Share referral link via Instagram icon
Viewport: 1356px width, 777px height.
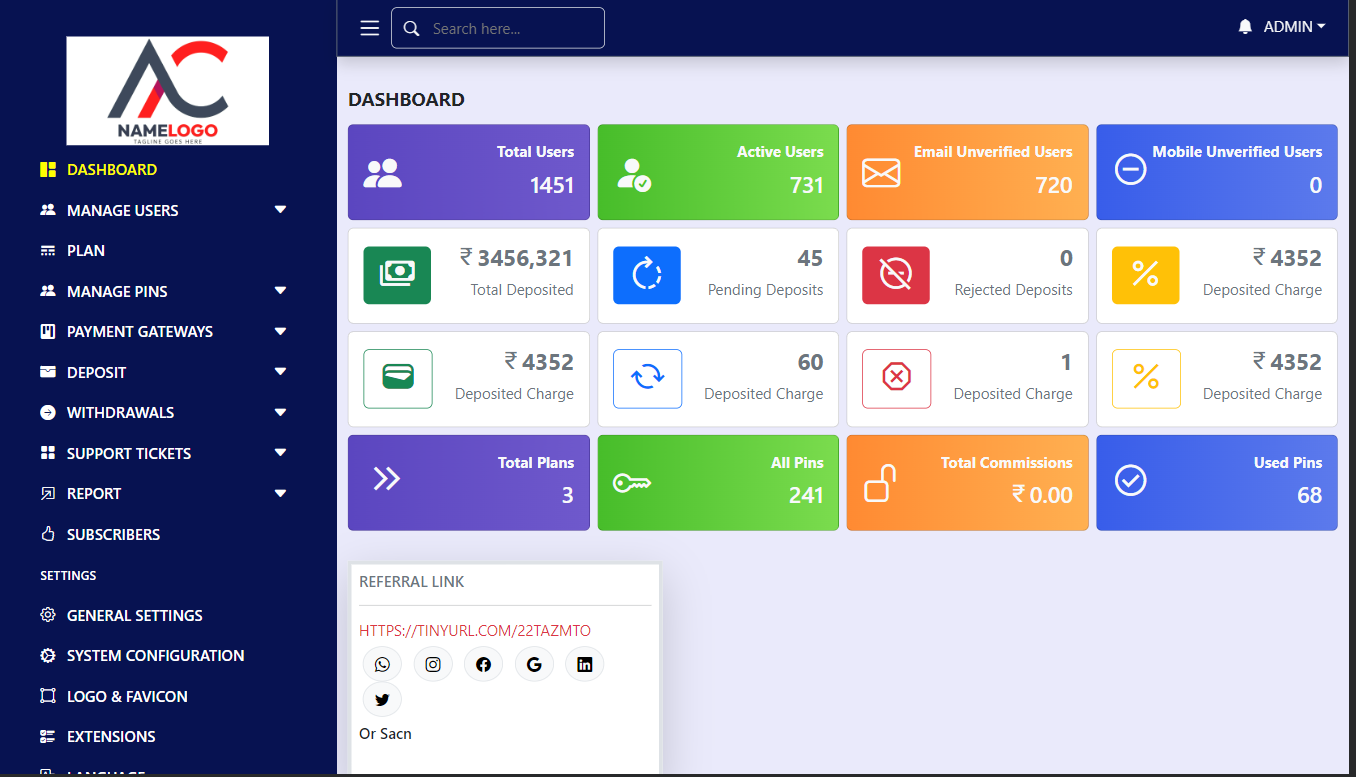point(433,664)
